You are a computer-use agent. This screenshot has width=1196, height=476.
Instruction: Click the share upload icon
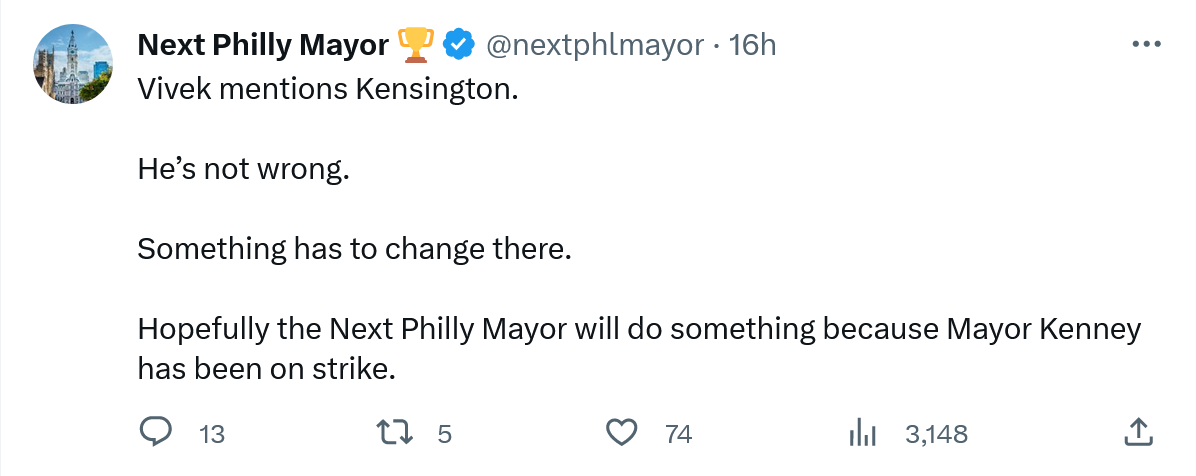[1138, 432]
